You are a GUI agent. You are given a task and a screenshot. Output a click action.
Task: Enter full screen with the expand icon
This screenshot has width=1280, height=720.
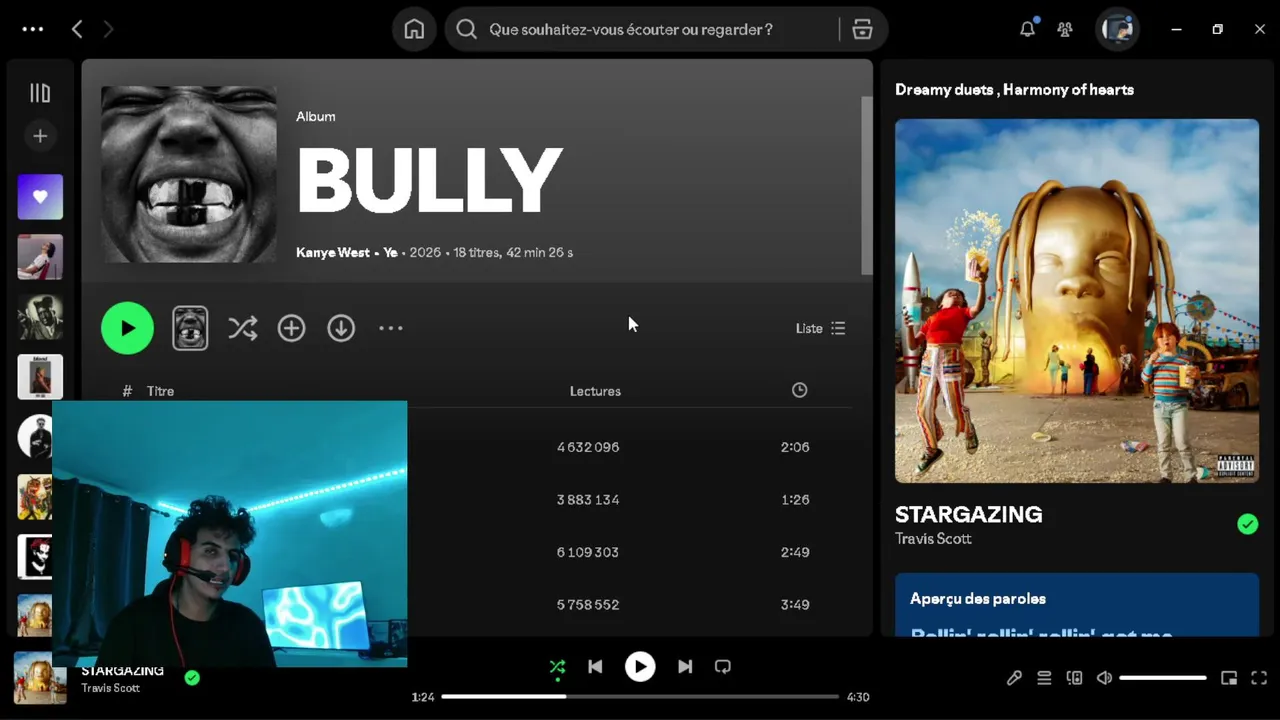[x=1259, y=678]
